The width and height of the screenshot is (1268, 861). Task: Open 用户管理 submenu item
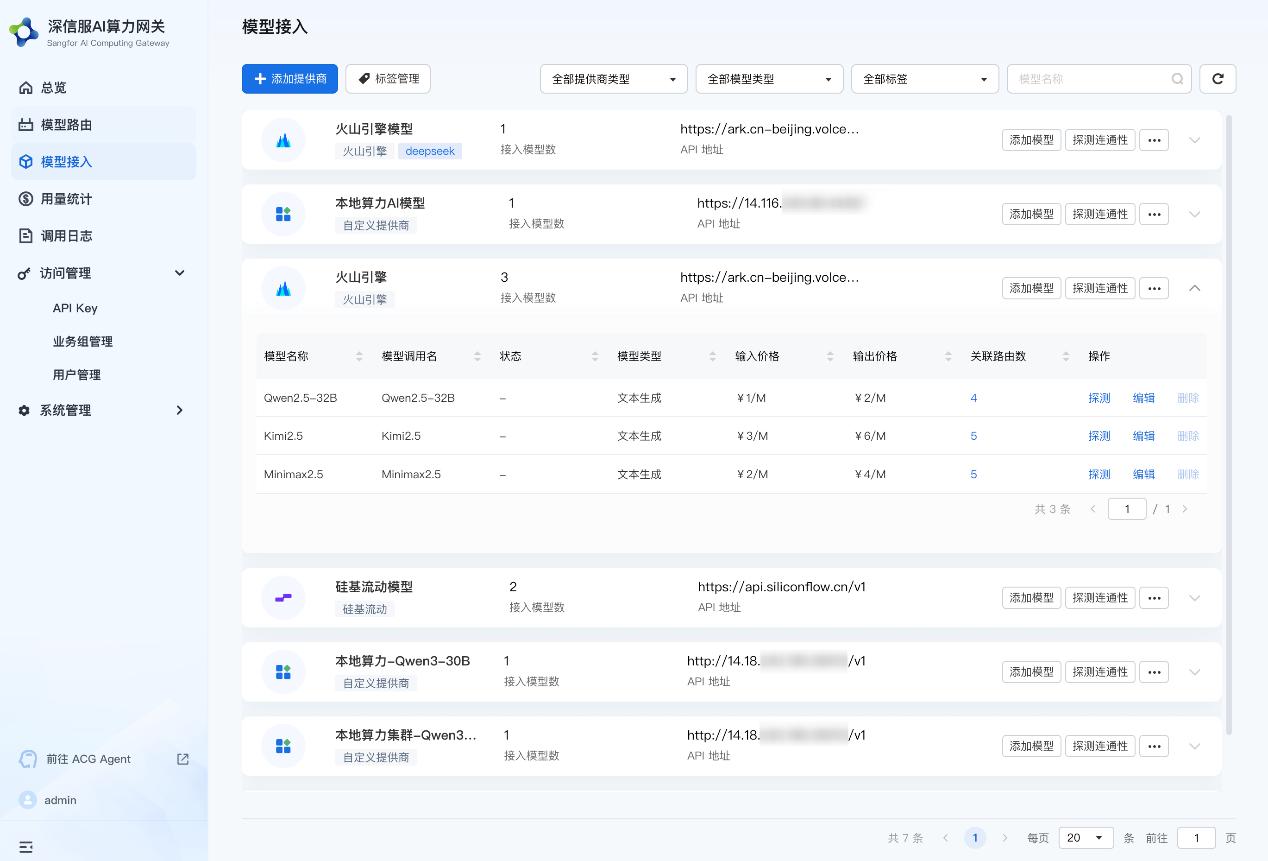[77, 375]
